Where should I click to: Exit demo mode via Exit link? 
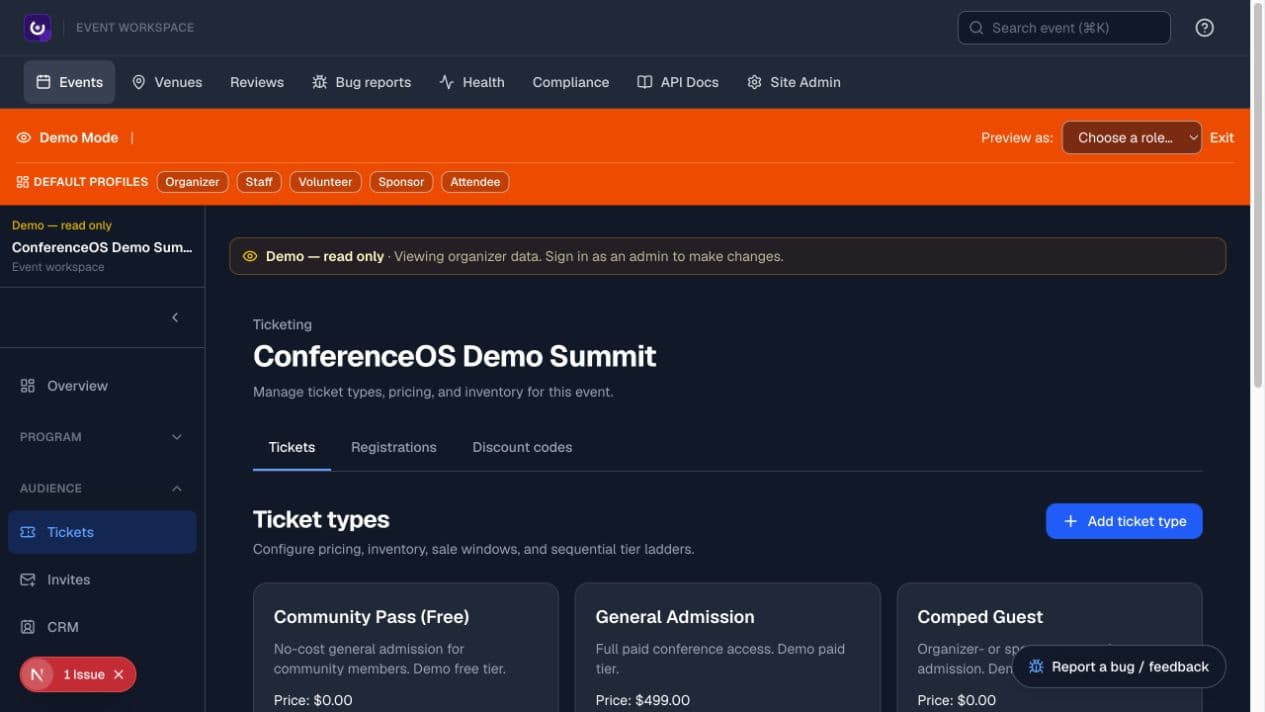coord(1222,138)
